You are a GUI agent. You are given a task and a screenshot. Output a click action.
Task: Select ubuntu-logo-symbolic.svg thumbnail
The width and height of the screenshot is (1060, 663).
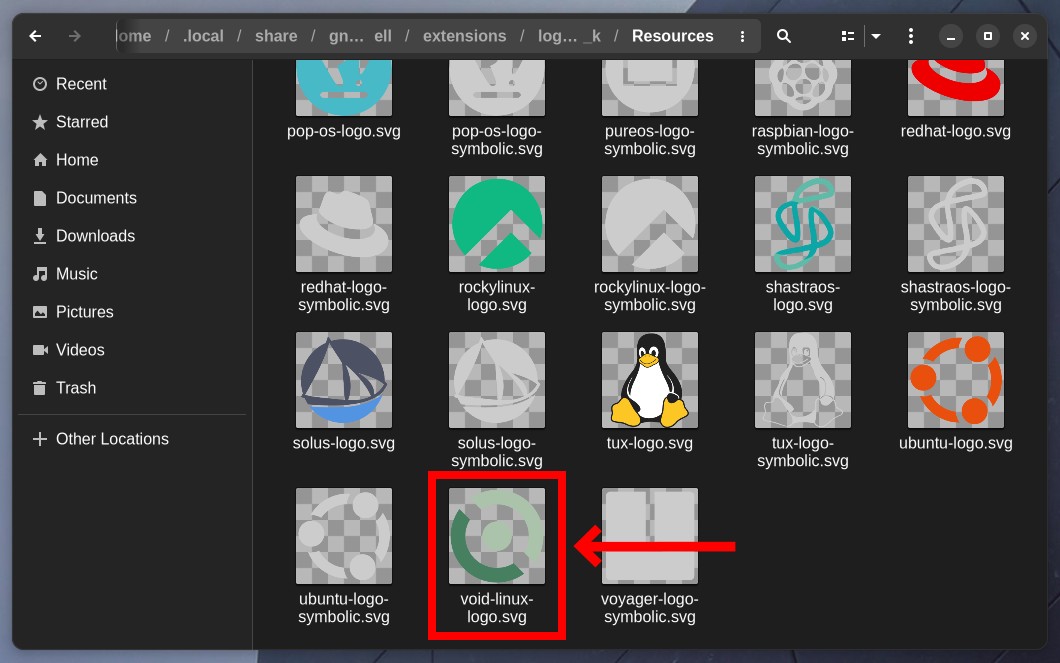343,536
